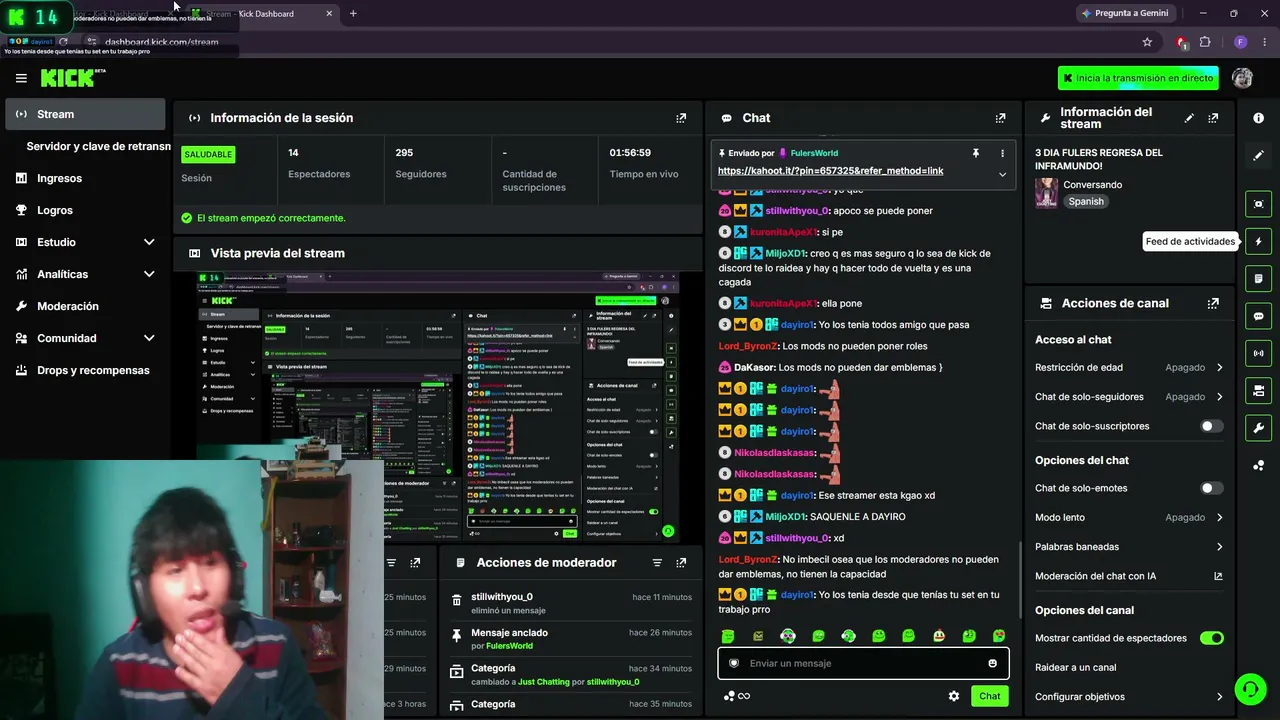Open the moderator actions document icon in the right sidebar
The width and height of the screenshot is (1280, 720).
click(x=1258, y=278)
